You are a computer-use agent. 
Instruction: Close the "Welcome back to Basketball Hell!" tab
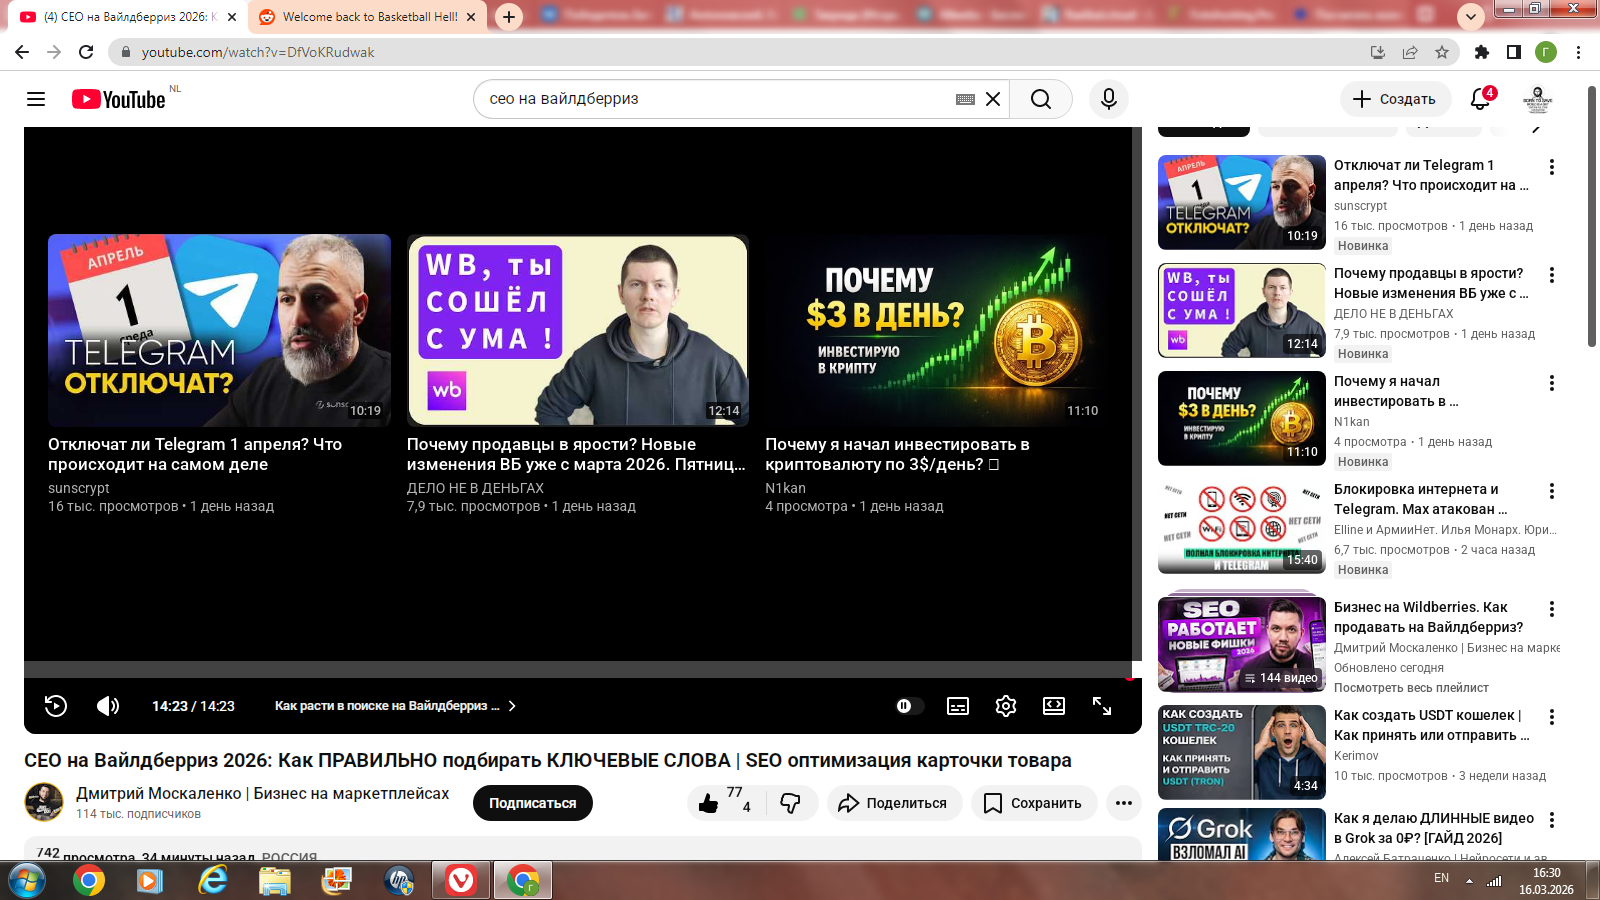point(471,17)
